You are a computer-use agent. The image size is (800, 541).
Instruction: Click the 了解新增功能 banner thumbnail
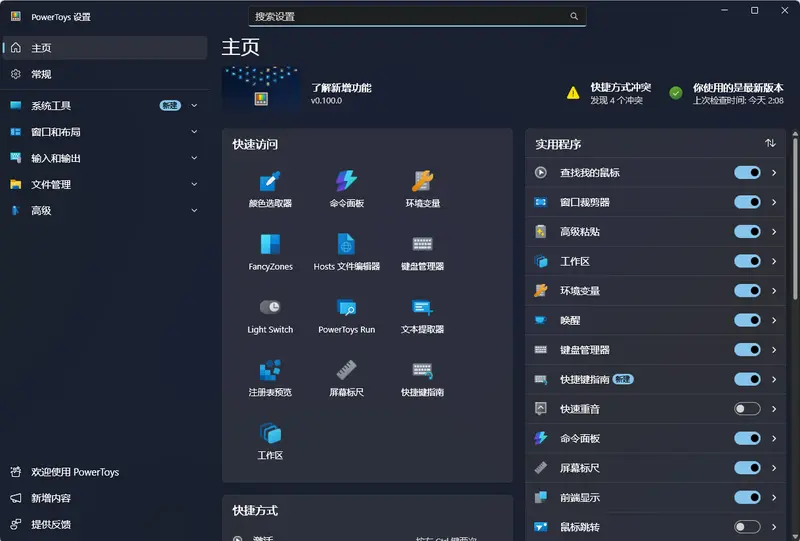[x=261, y=88]
